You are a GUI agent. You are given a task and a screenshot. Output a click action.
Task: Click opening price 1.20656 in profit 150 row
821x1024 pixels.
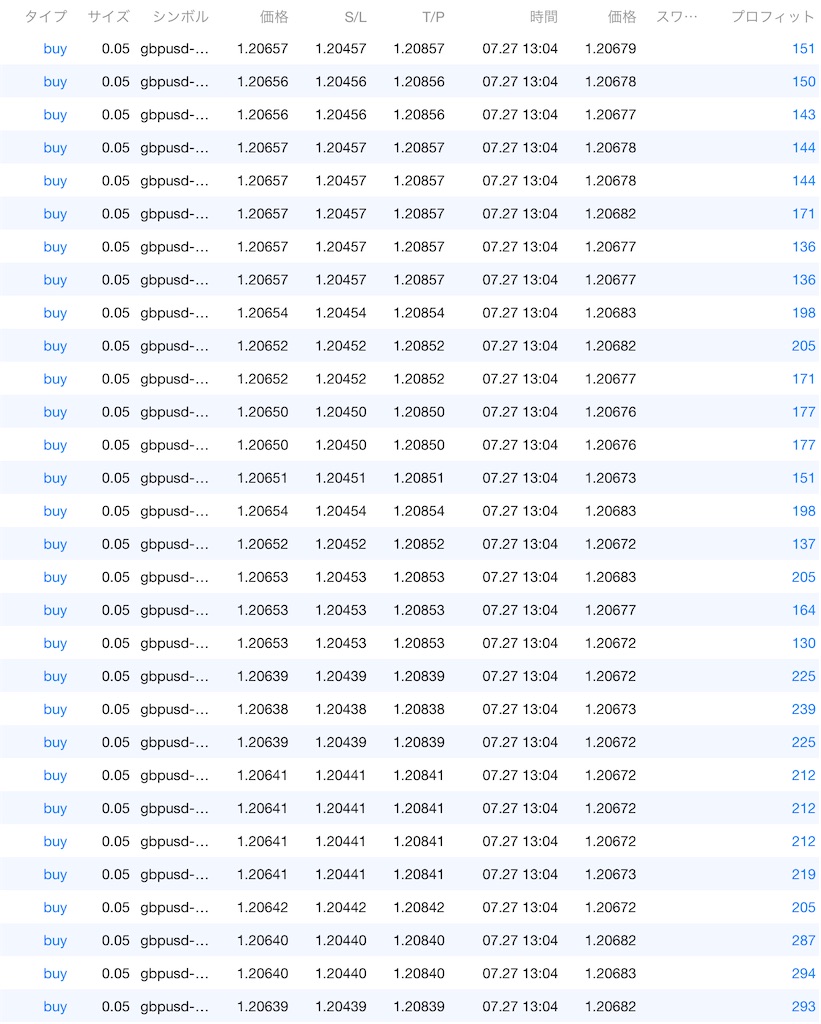[263, 82]
